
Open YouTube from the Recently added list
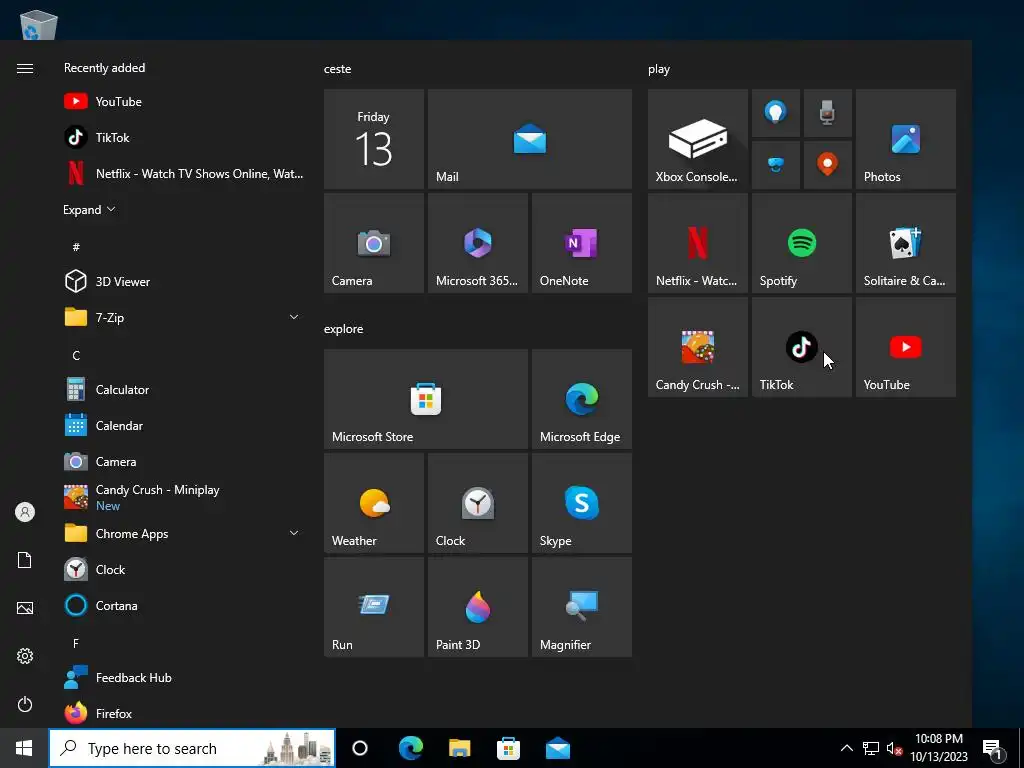[x=183, y=101]
